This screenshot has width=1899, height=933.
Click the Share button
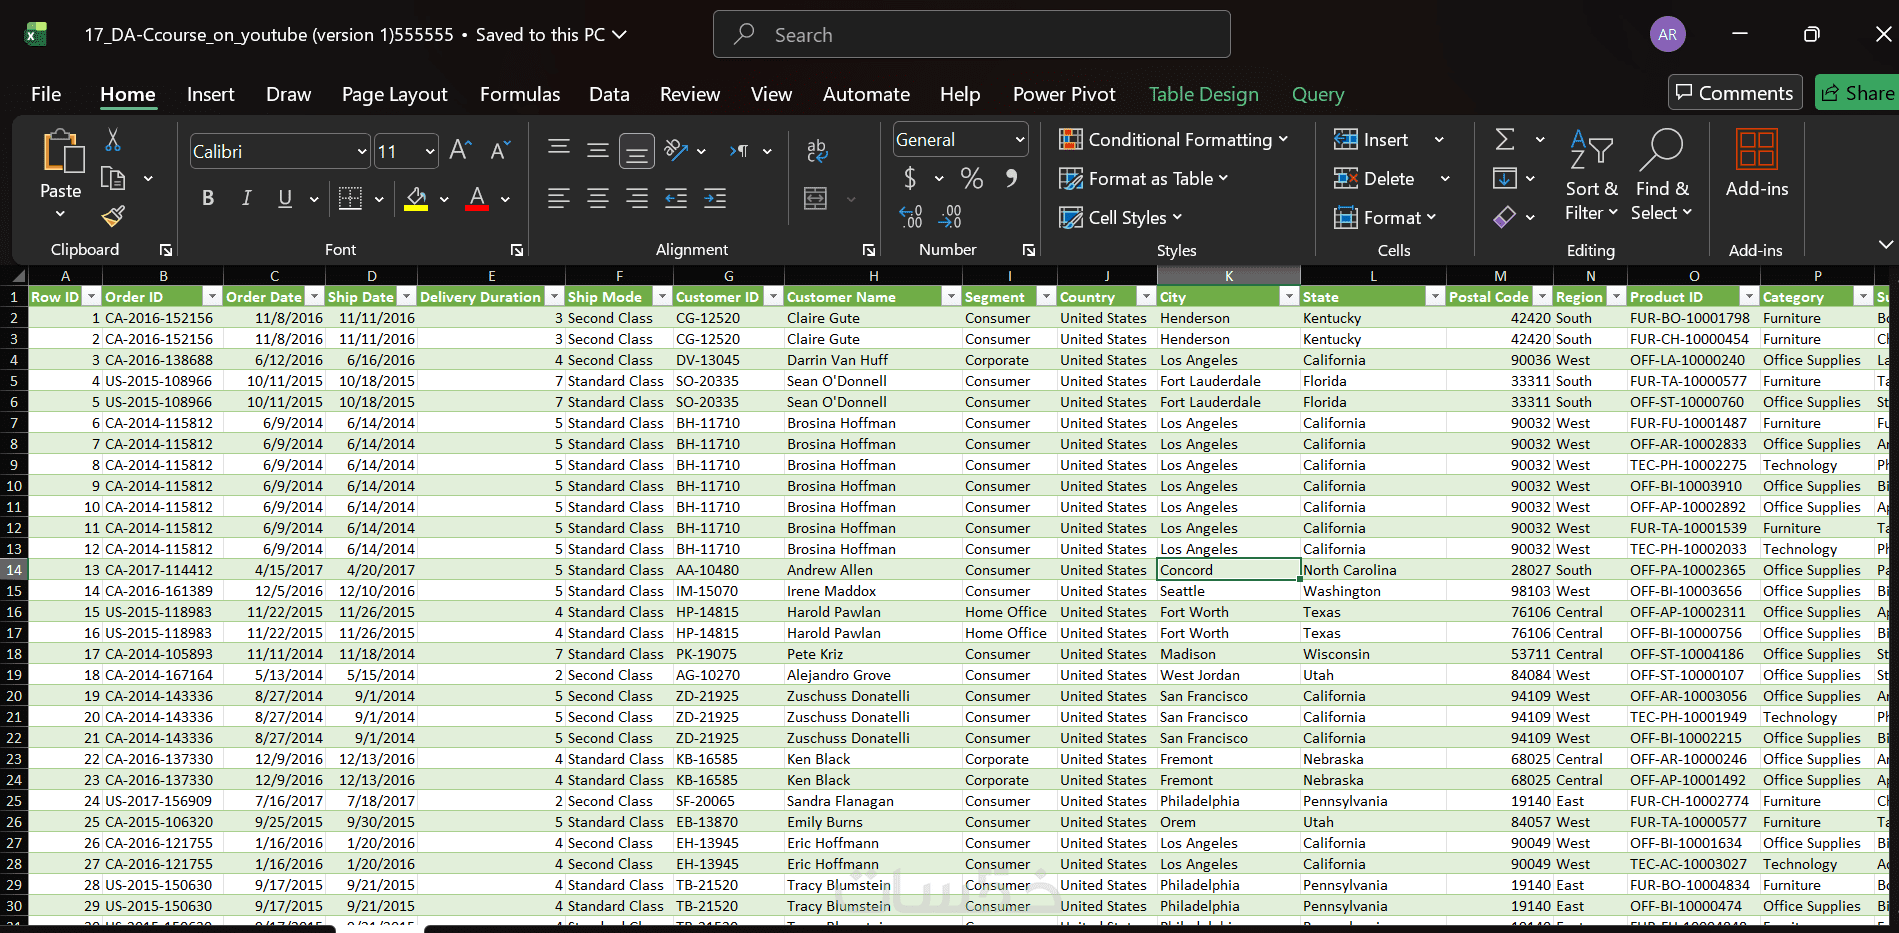tap(1858, 93)
